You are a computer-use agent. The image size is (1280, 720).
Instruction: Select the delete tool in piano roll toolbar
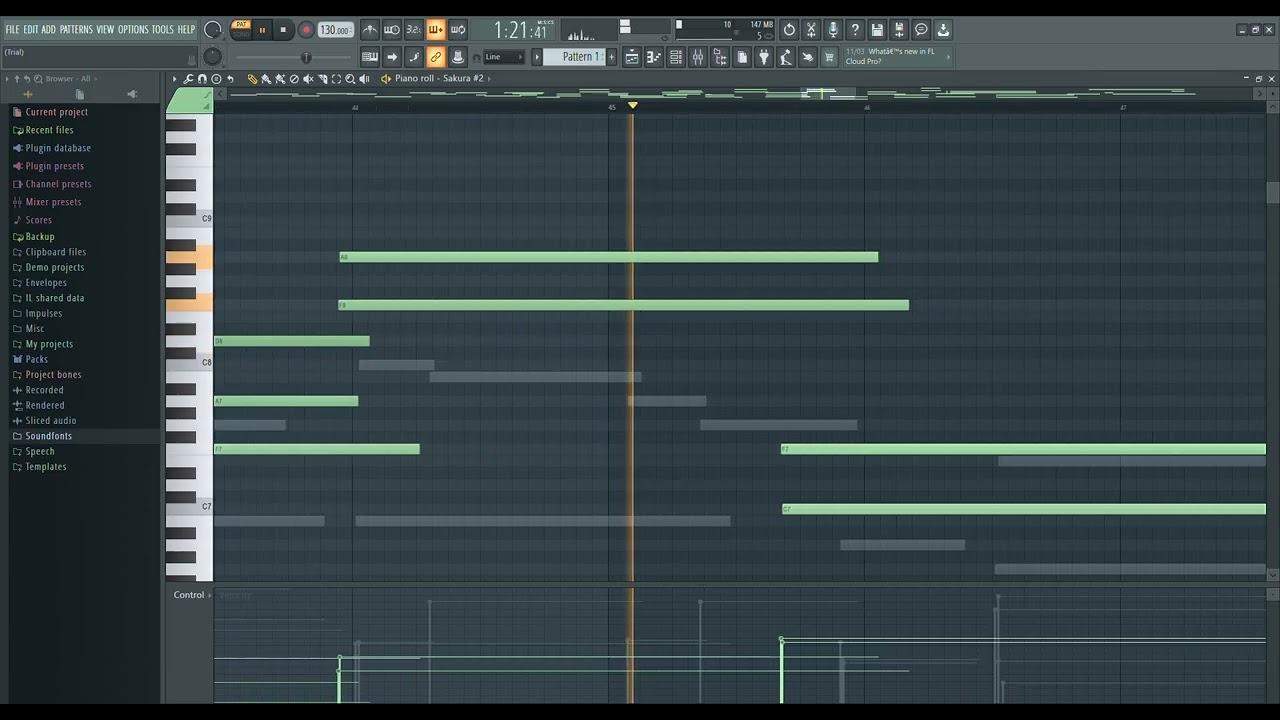click(x=294, y=79)
